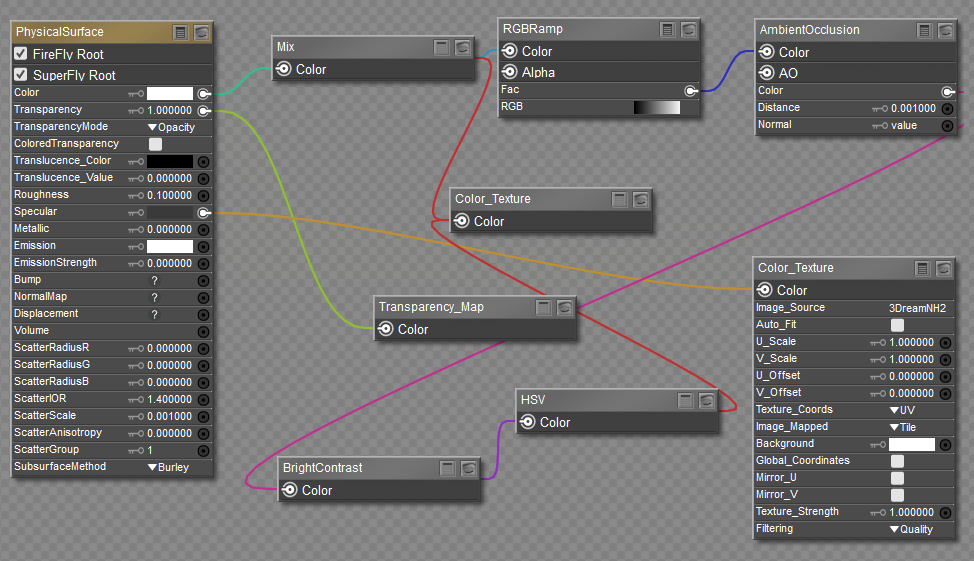Toggle the preview icon on BrightContrast node
Image resolution: width=974 pixels, height=561 pixels.
tap(468, 468)
